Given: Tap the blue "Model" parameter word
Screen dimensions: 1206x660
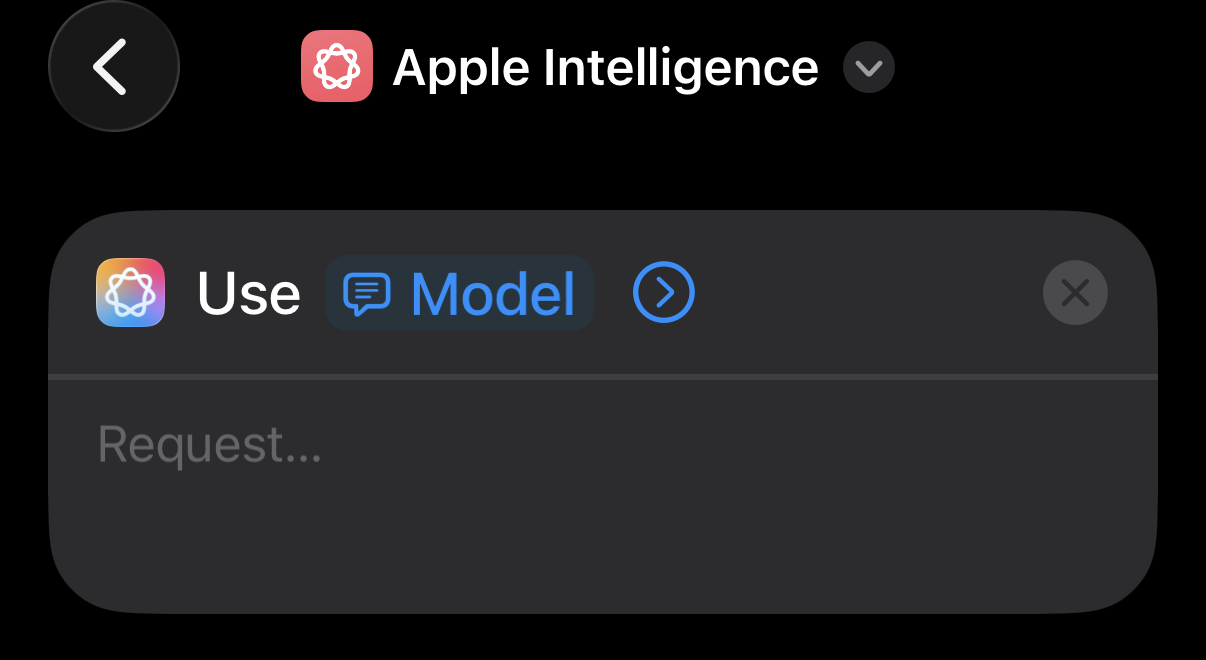Looking at the screenshot, I should [493, 294].
